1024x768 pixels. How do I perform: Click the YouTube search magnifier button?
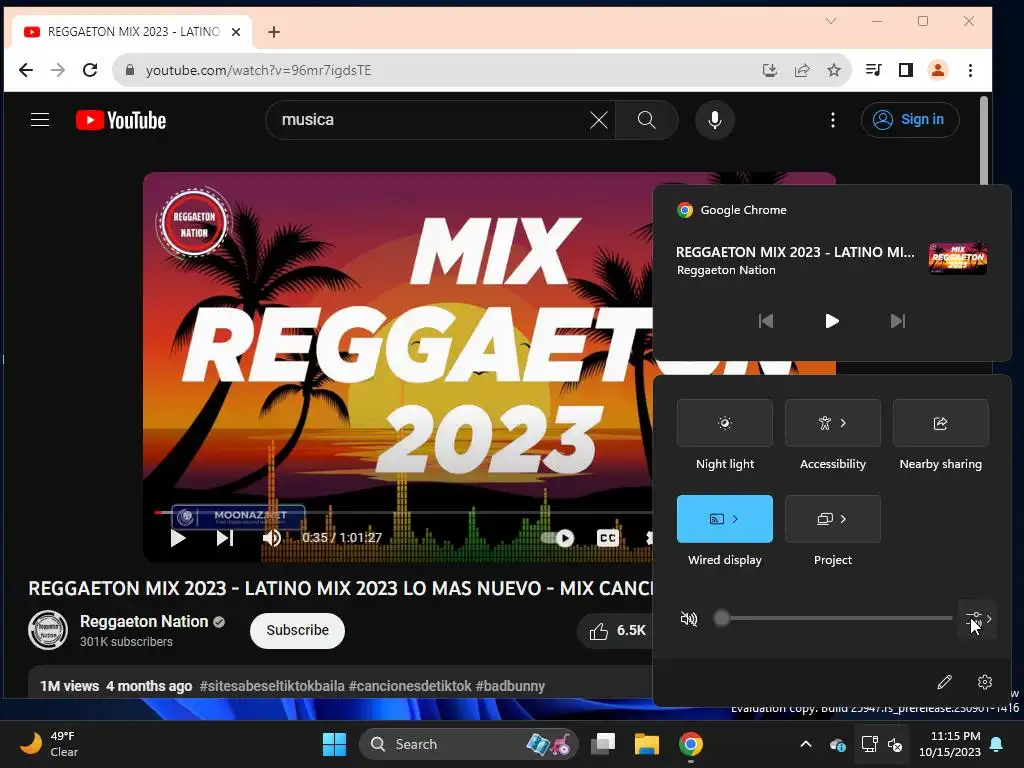[x=647, y=120]
